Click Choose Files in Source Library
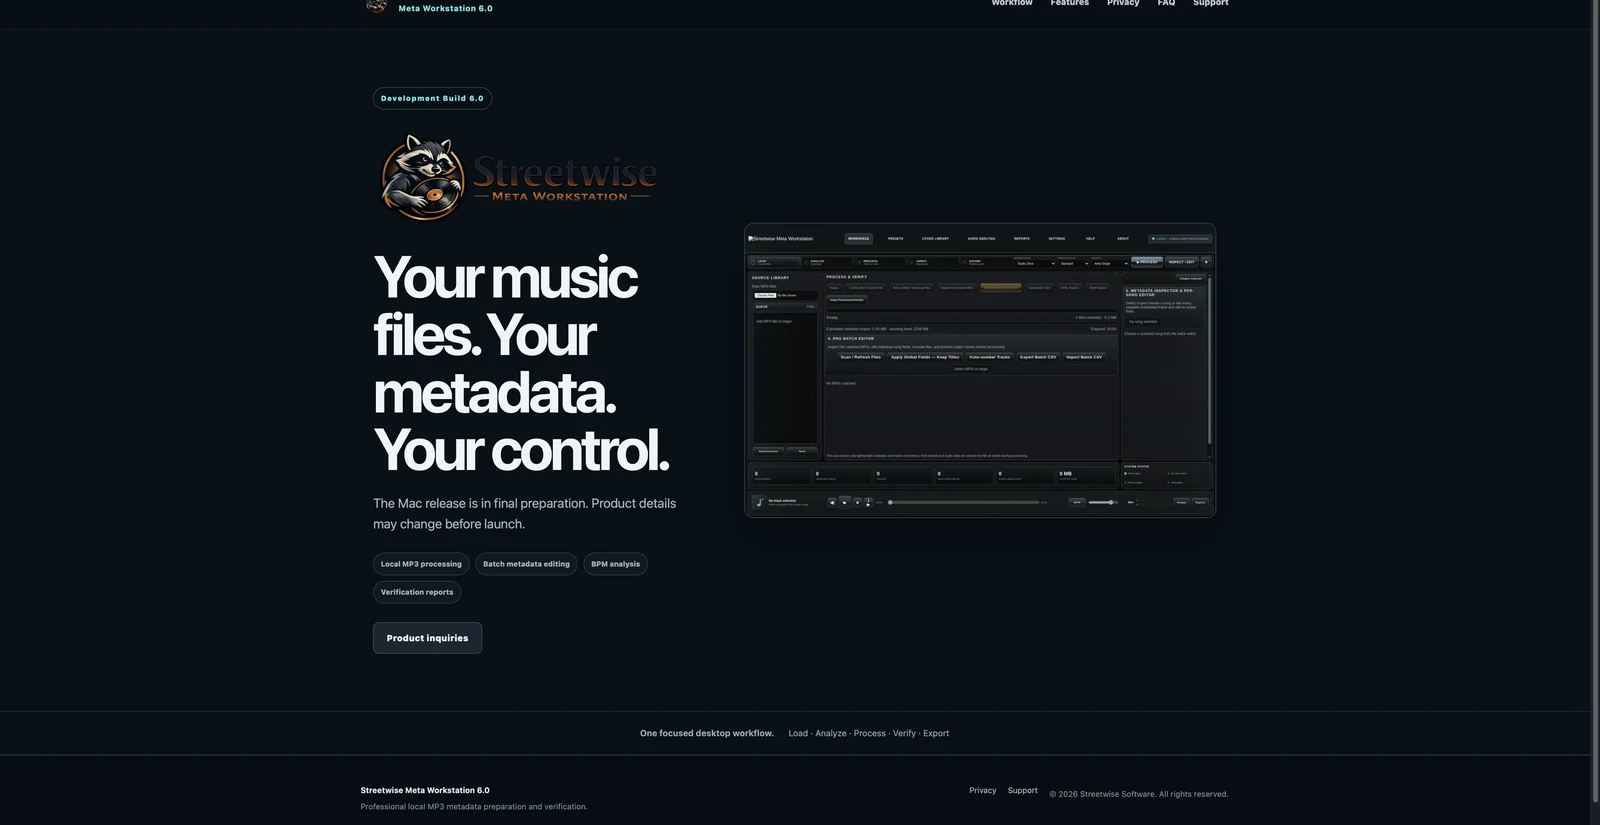This screenshot has height=825, width=1600. point(765,295)
